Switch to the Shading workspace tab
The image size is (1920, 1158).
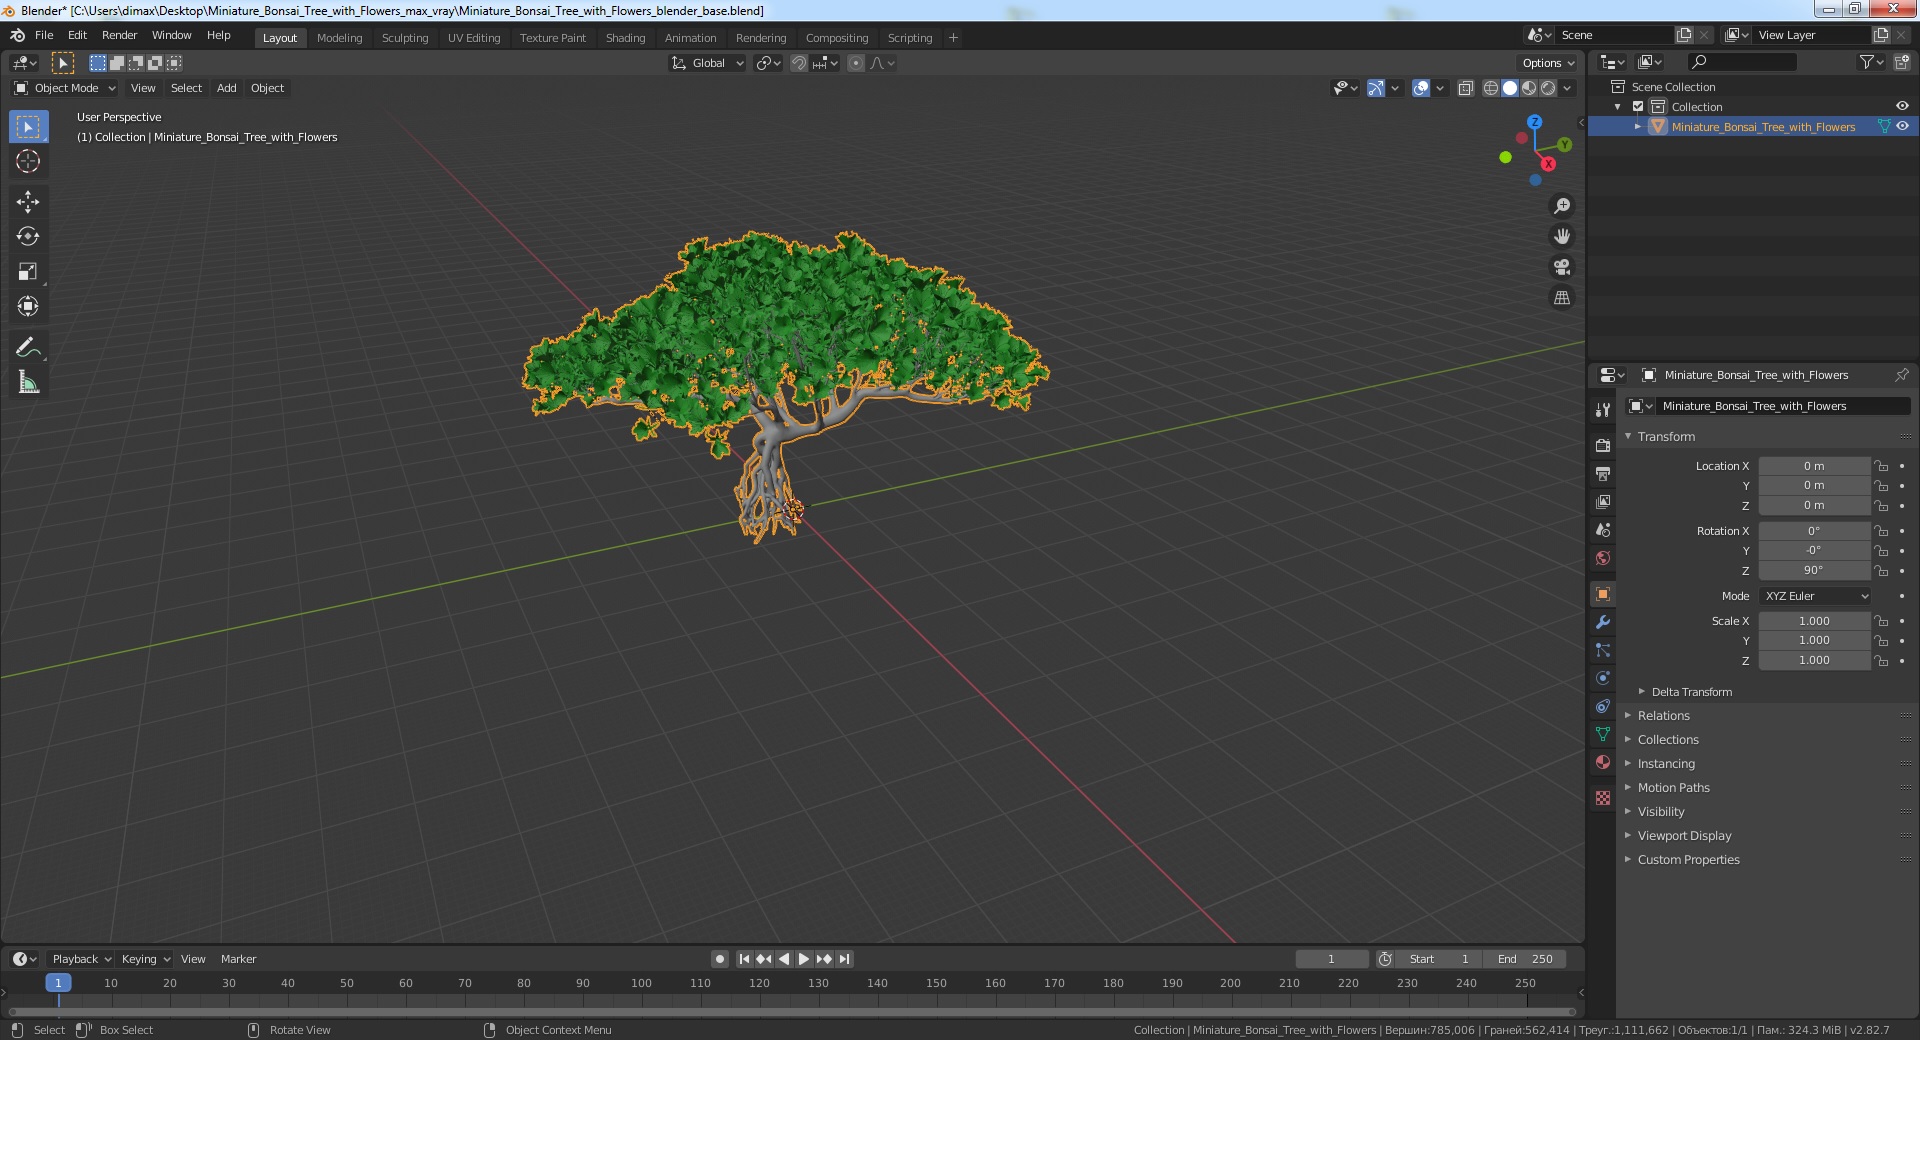[x=625, y=38]
